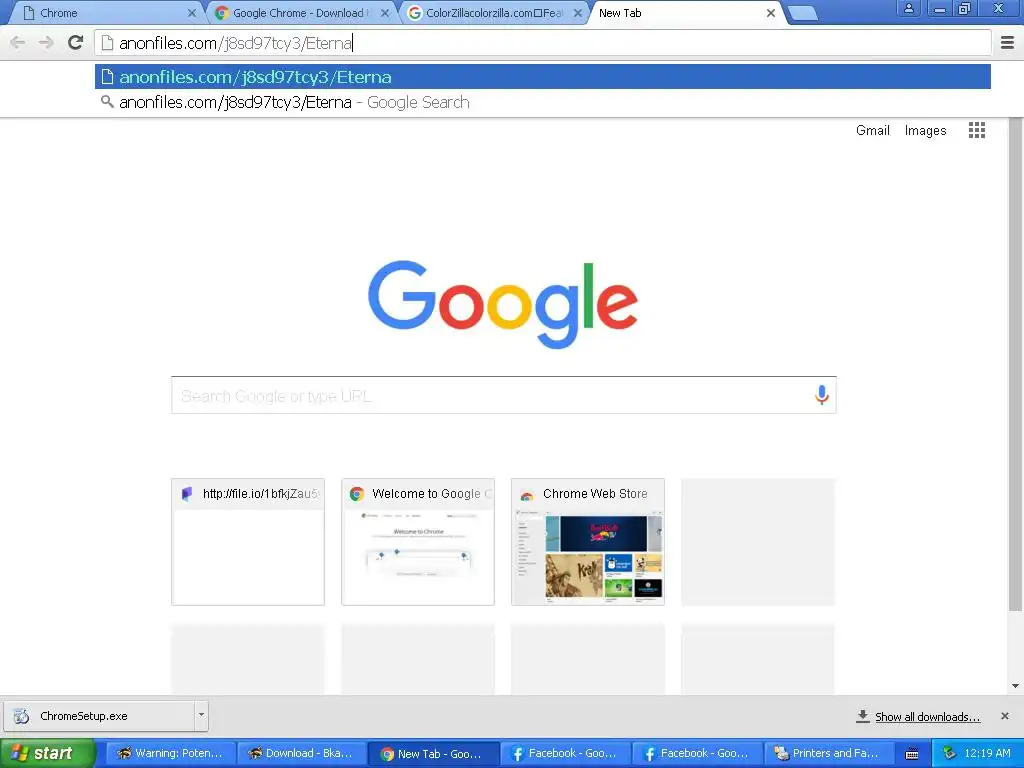The width and height of the screenshot is (1024, 768).
Task: Open the file.io most-visited thumbnail
Action: [x=248, y=542]
